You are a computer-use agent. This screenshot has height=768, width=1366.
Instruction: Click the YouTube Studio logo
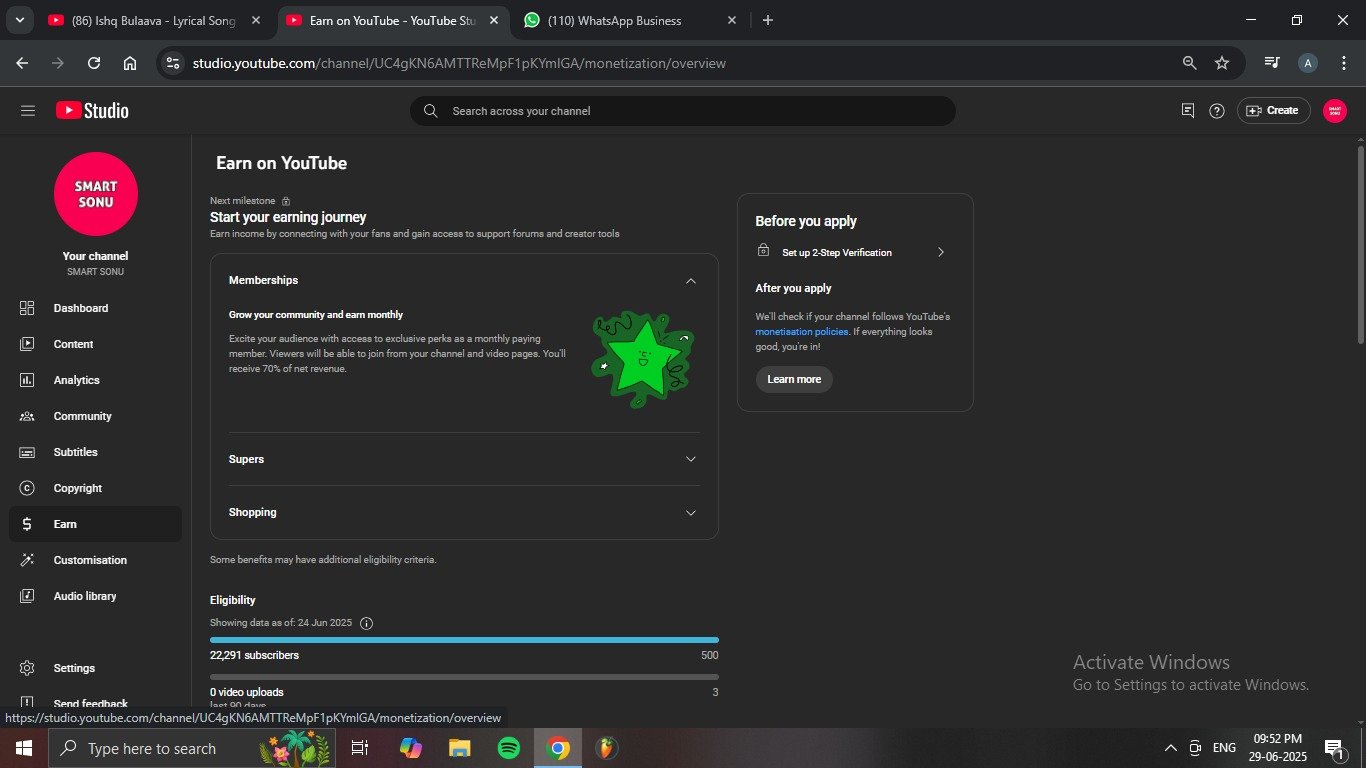[x=92, y=111]
